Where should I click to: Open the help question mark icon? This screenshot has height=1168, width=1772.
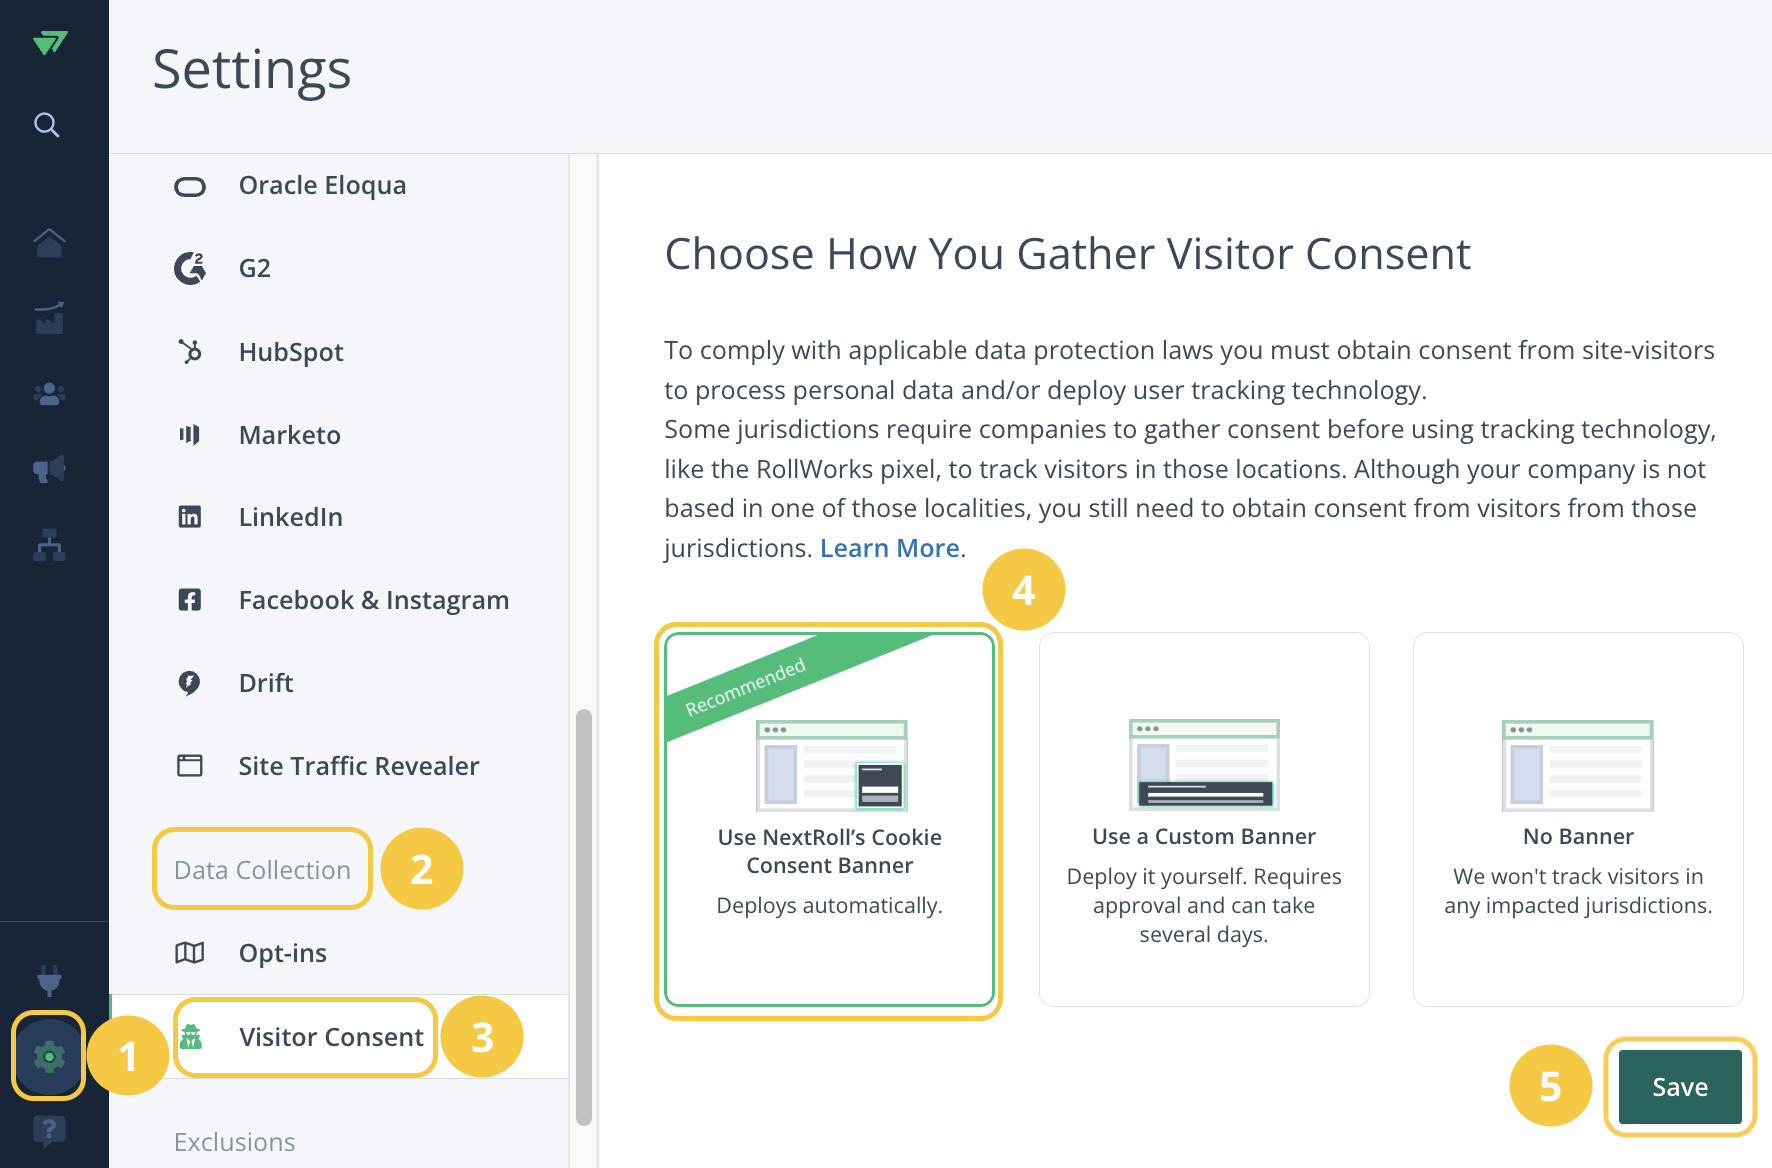pyautogui.click(x=49, y=1131)
